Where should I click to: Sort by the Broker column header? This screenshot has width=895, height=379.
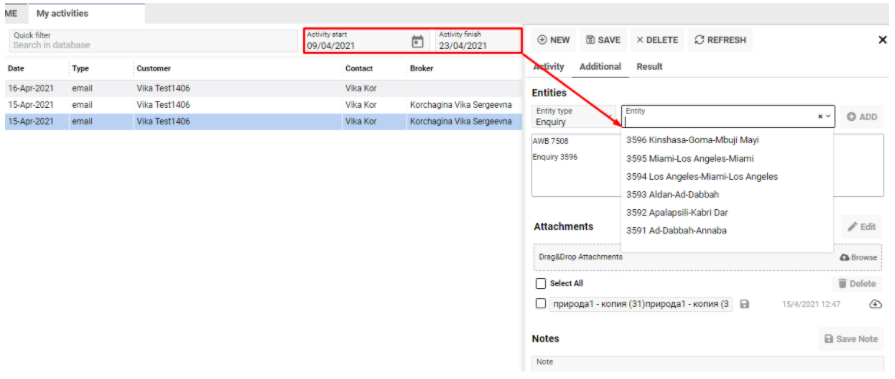coord(421,68)
